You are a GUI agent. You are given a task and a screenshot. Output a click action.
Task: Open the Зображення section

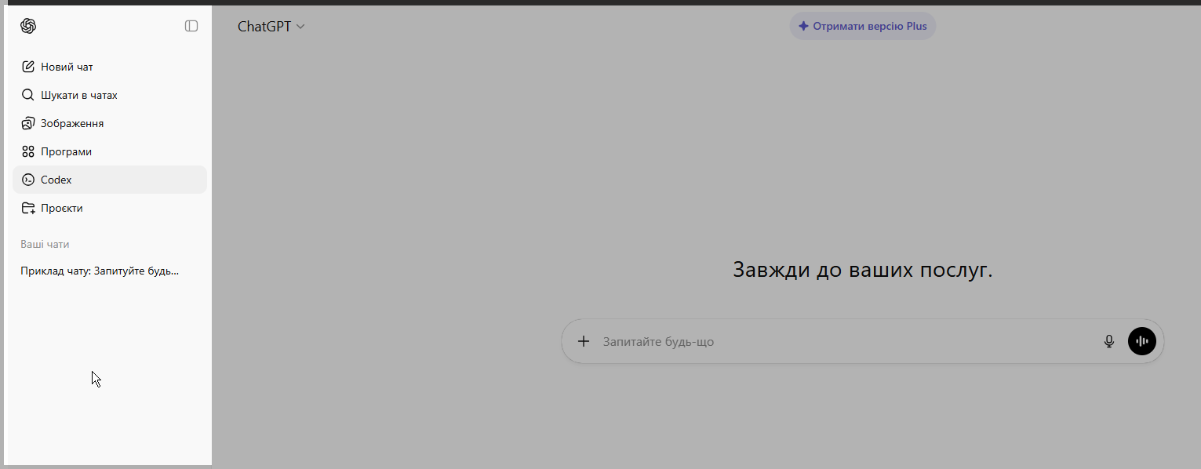[x=110, y=123]
